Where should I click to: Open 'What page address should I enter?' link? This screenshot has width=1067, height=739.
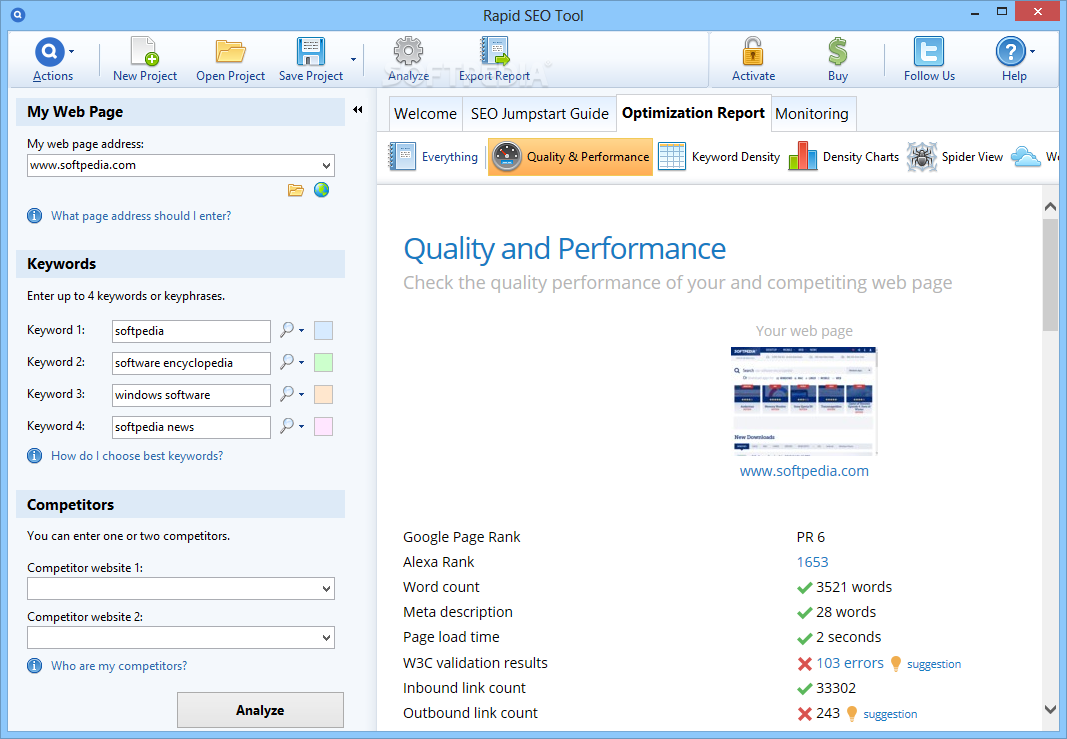(141, 216)
